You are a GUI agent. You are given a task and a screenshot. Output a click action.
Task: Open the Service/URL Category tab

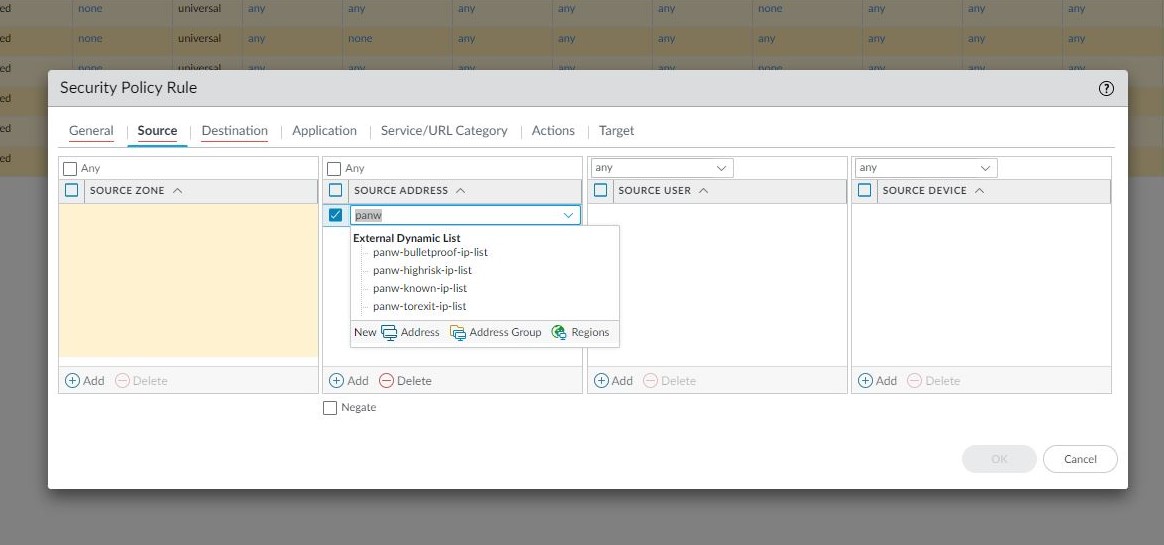tap(444, 131)
